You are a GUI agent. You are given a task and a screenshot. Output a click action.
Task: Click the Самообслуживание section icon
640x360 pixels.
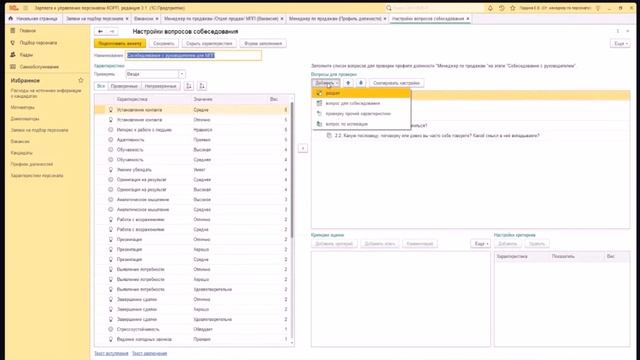[x=13, y=67]
